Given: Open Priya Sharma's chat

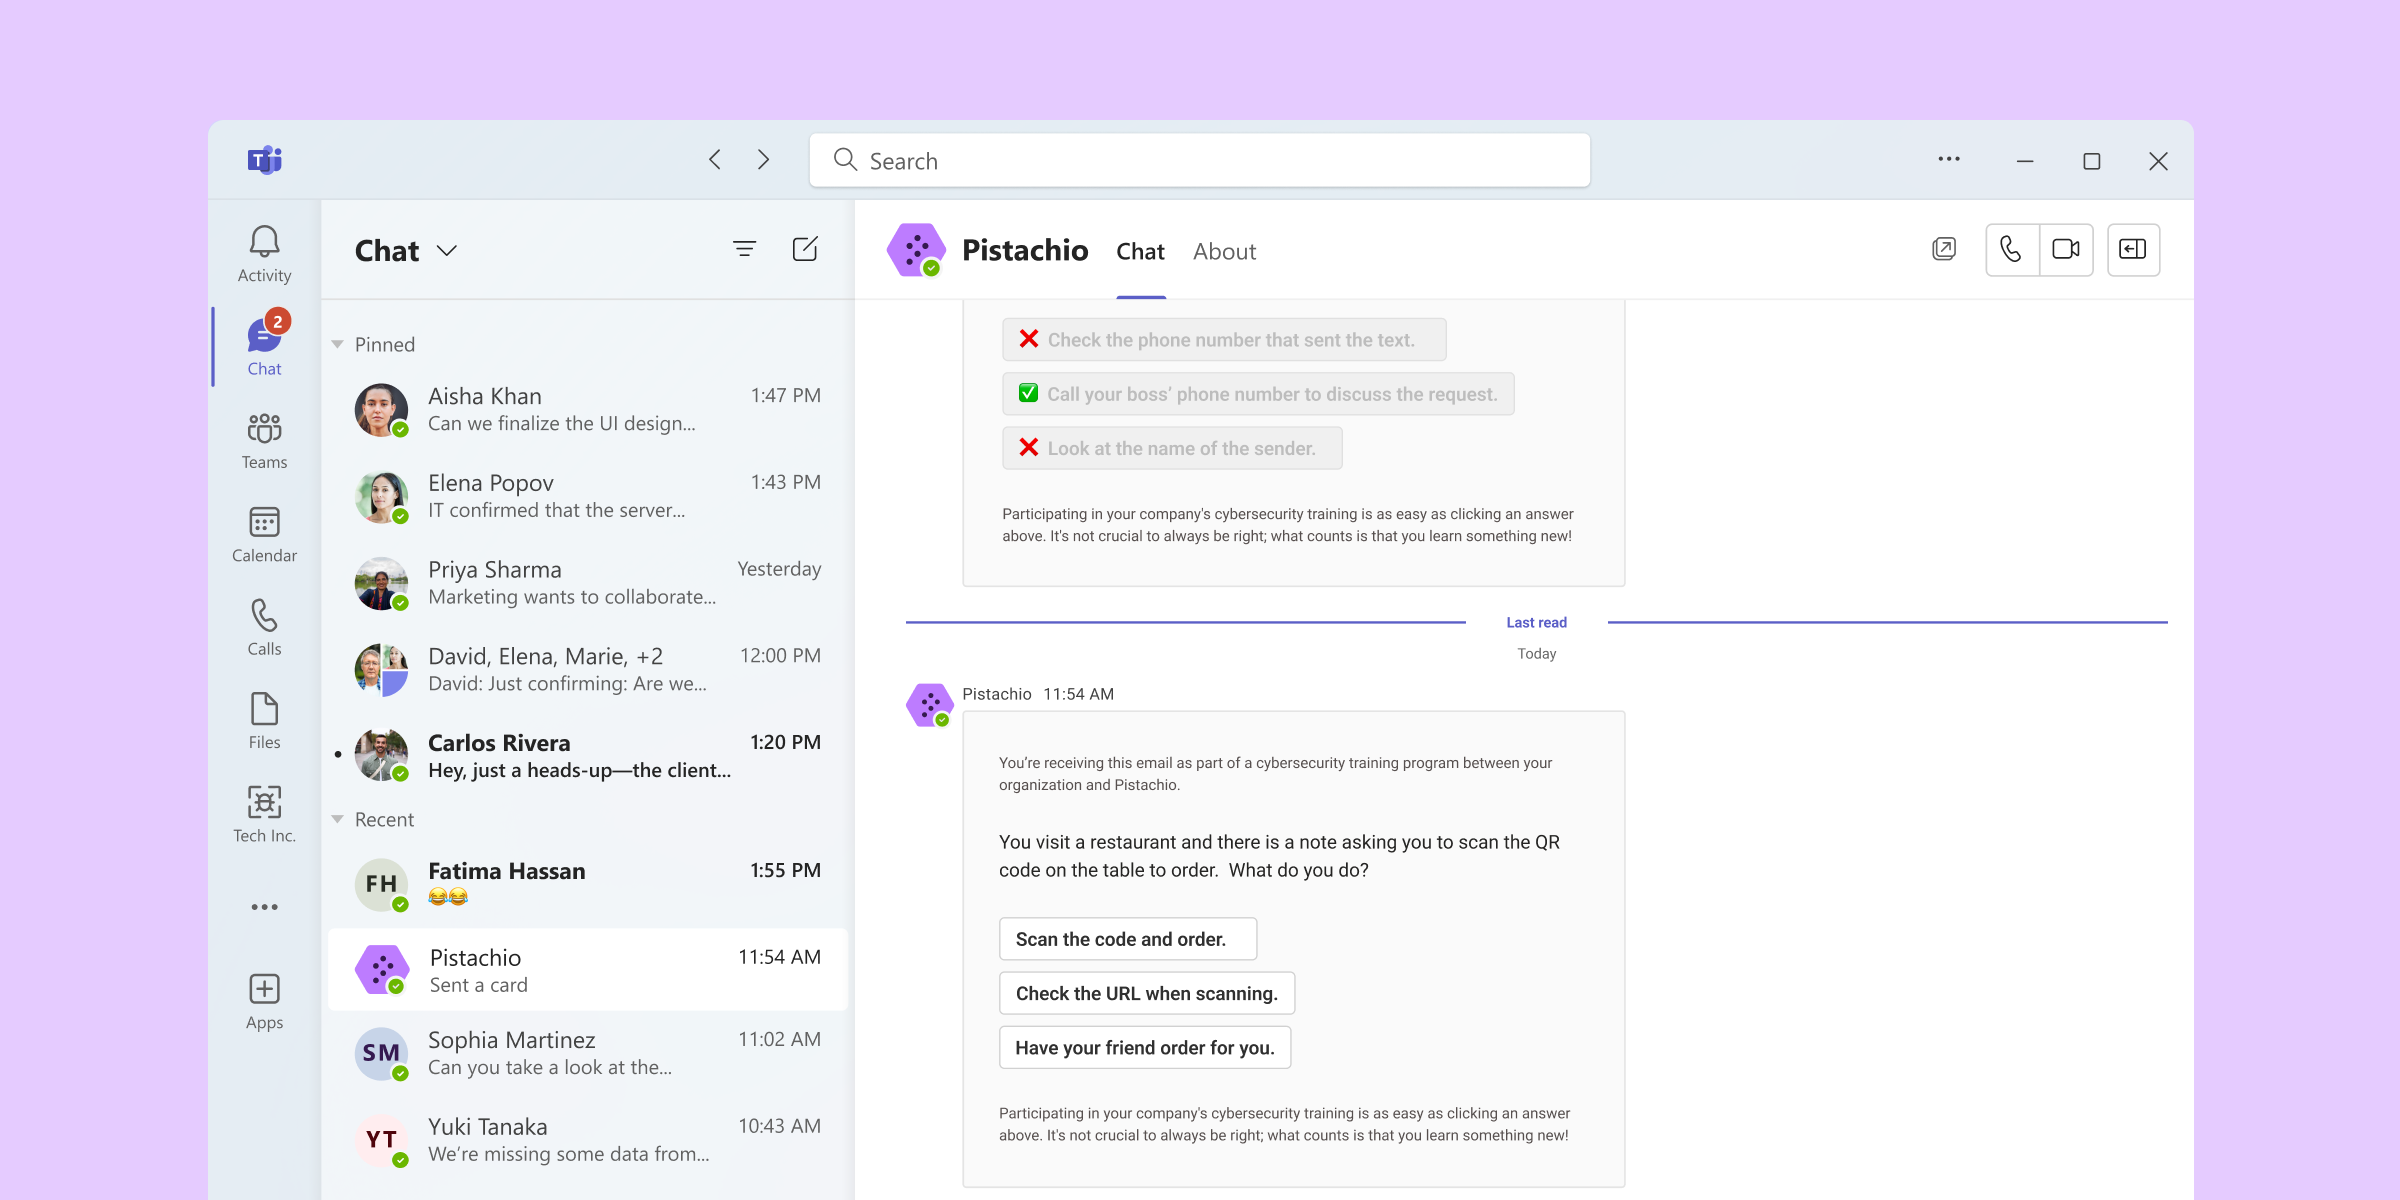Looking at the screenshot, I should click(588, 584).
